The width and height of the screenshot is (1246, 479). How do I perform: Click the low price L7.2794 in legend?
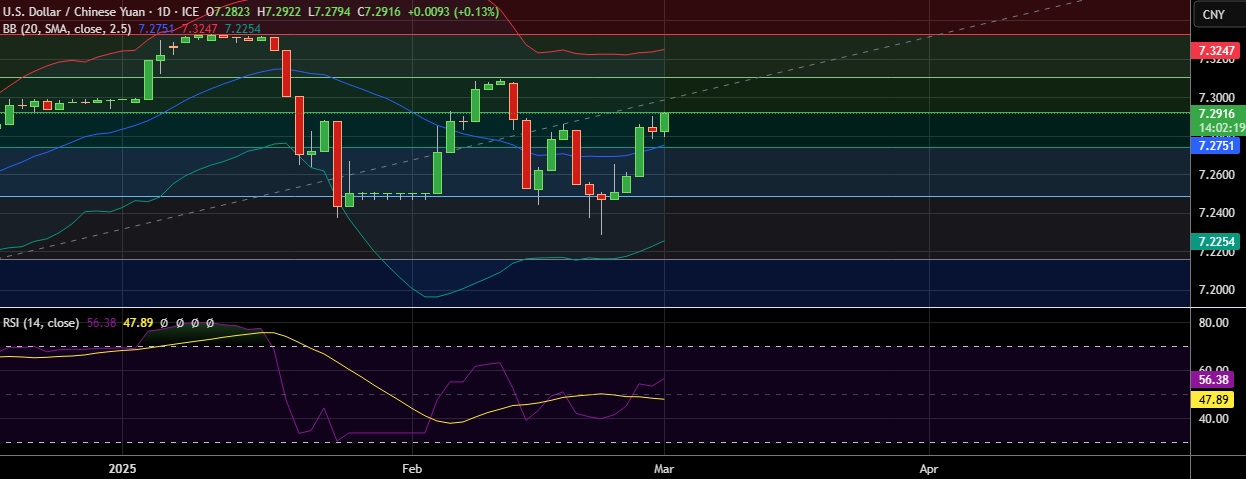tap(329, 13)
